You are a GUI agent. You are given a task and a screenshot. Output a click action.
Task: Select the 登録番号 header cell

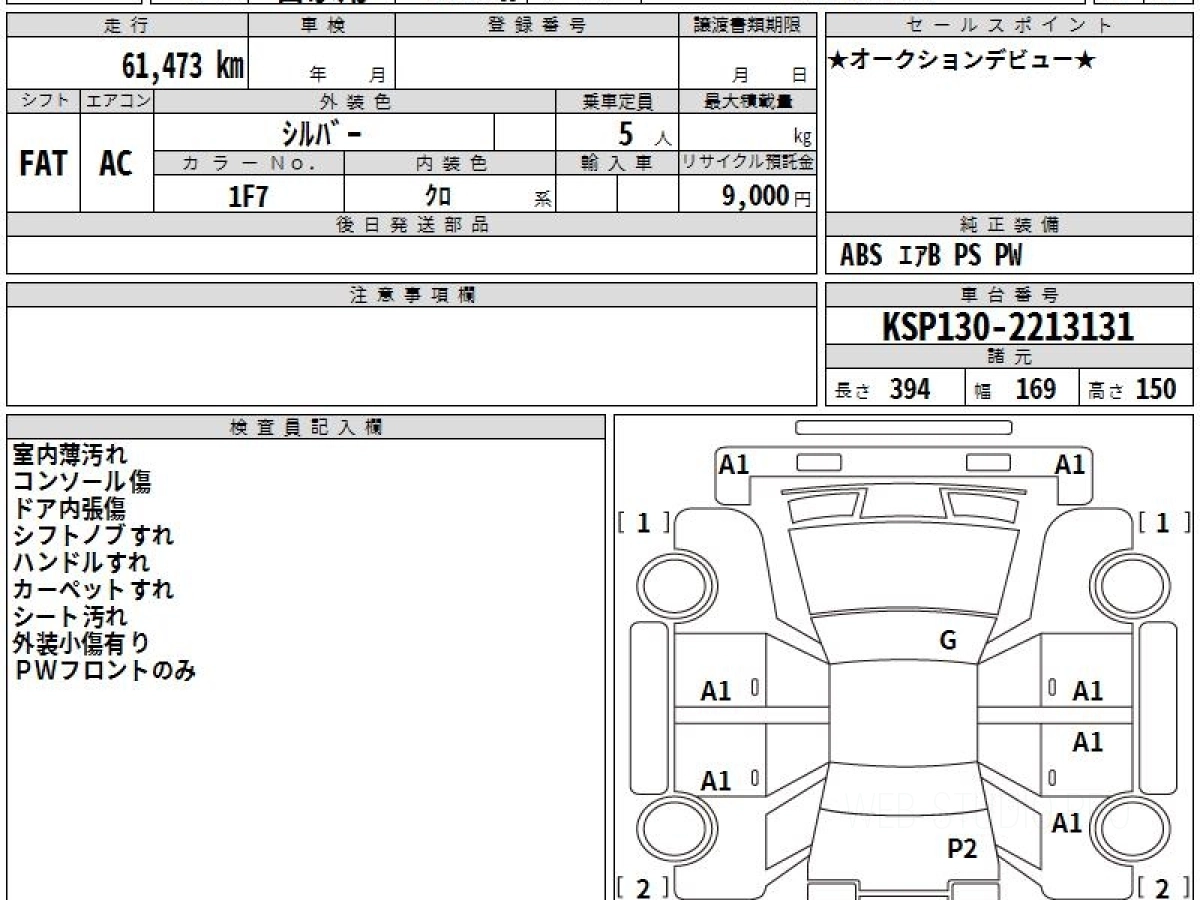click(x=537, y=26)
